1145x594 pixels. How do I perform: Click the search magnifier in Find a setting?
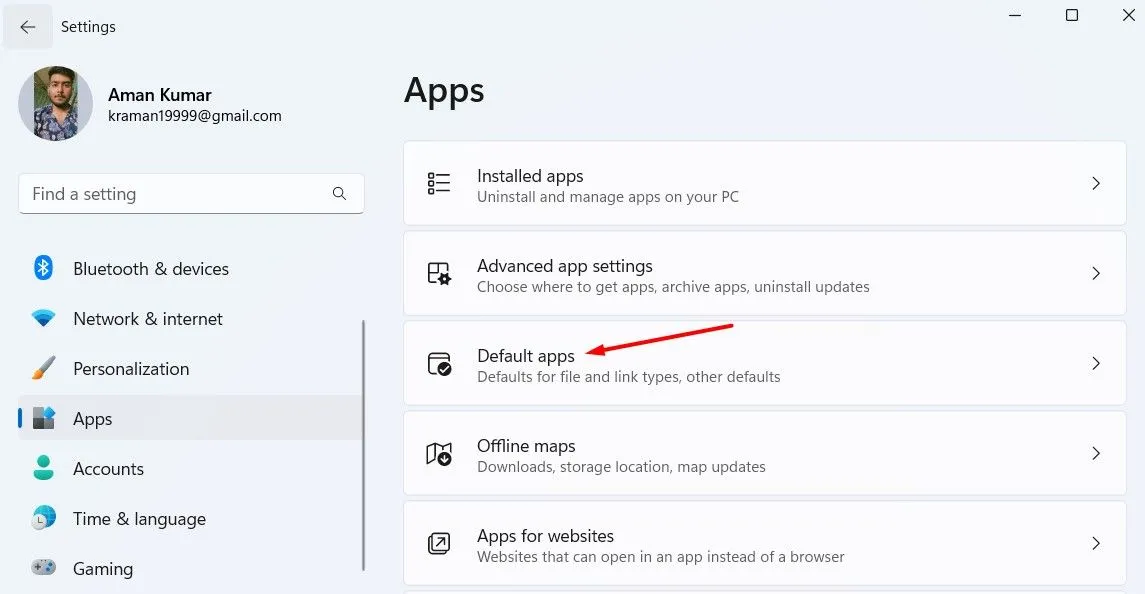(339, 193)
